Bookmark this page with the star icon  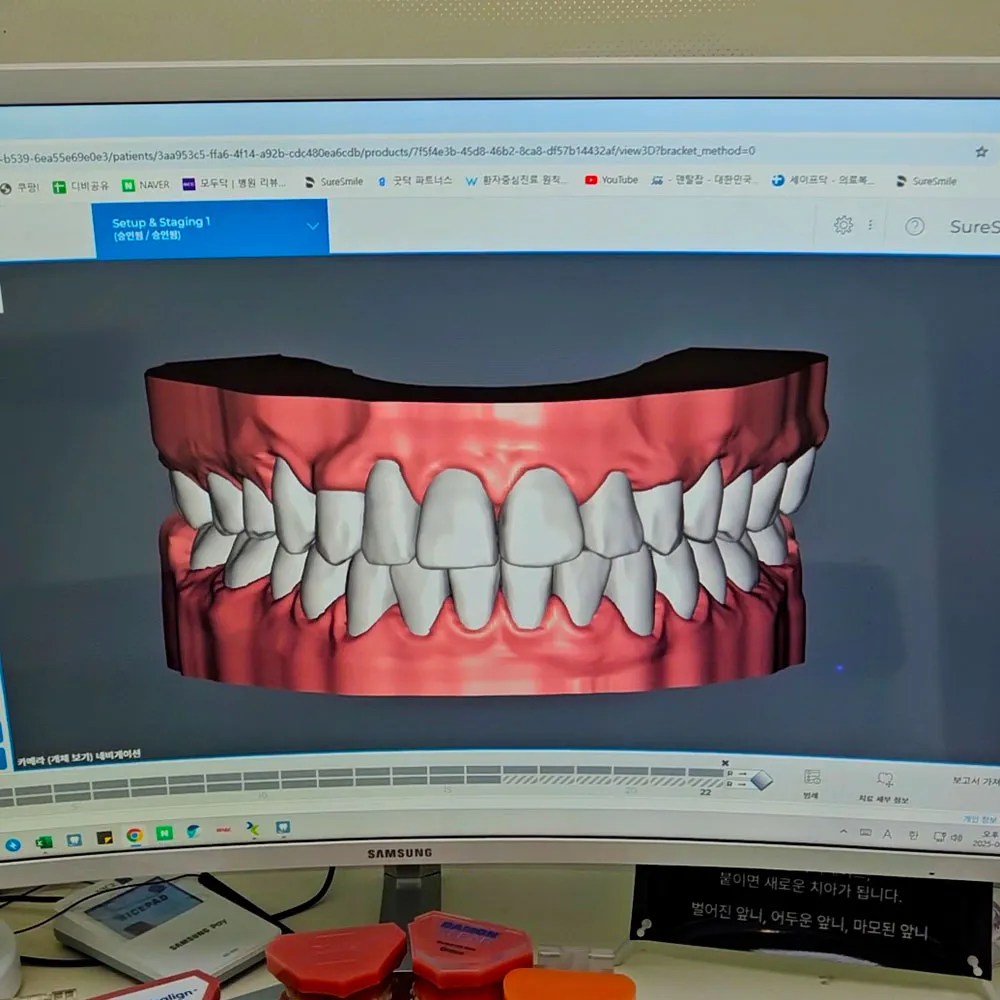(982, 152)
